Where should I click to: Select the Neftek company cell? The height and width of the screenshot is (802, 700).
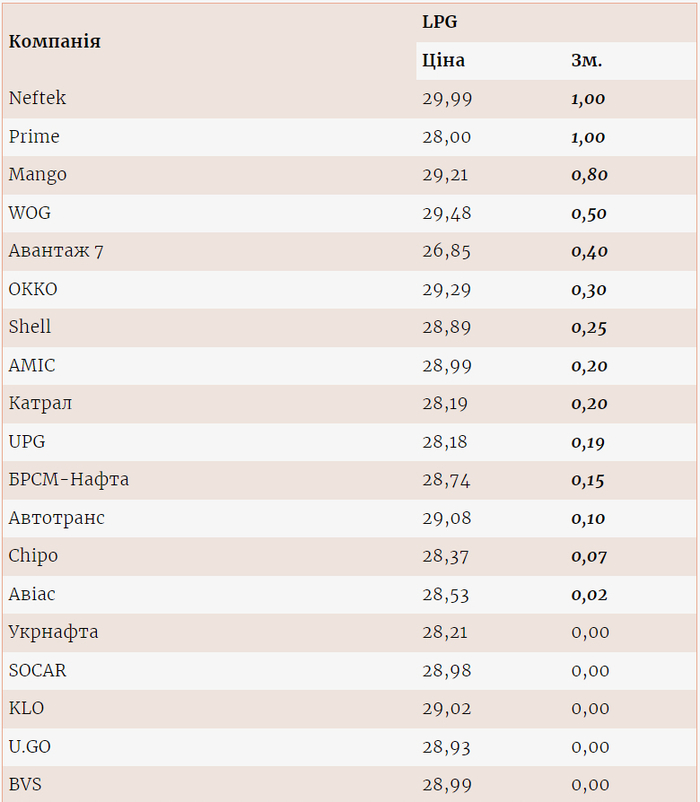pyautogui.click(x=38, y=98)
